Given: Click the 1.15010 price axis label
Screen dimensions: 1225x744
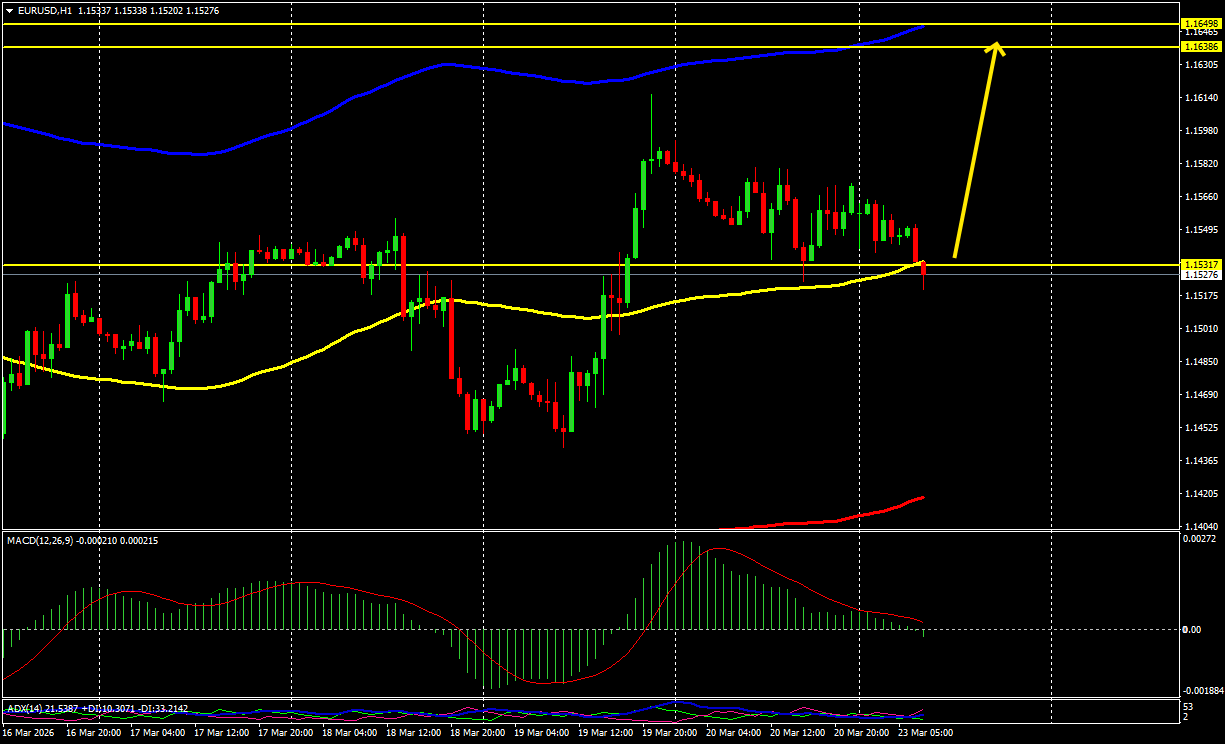Looking at the screenshot, I should [x=1200, y=329].
